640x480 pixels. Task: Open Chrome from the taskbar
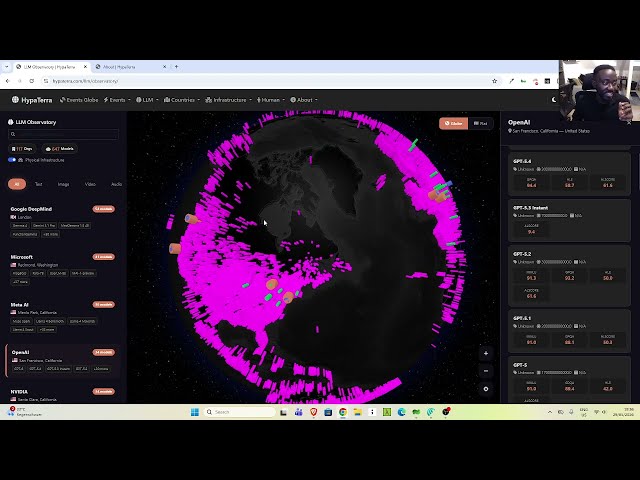tap(343, 412)
